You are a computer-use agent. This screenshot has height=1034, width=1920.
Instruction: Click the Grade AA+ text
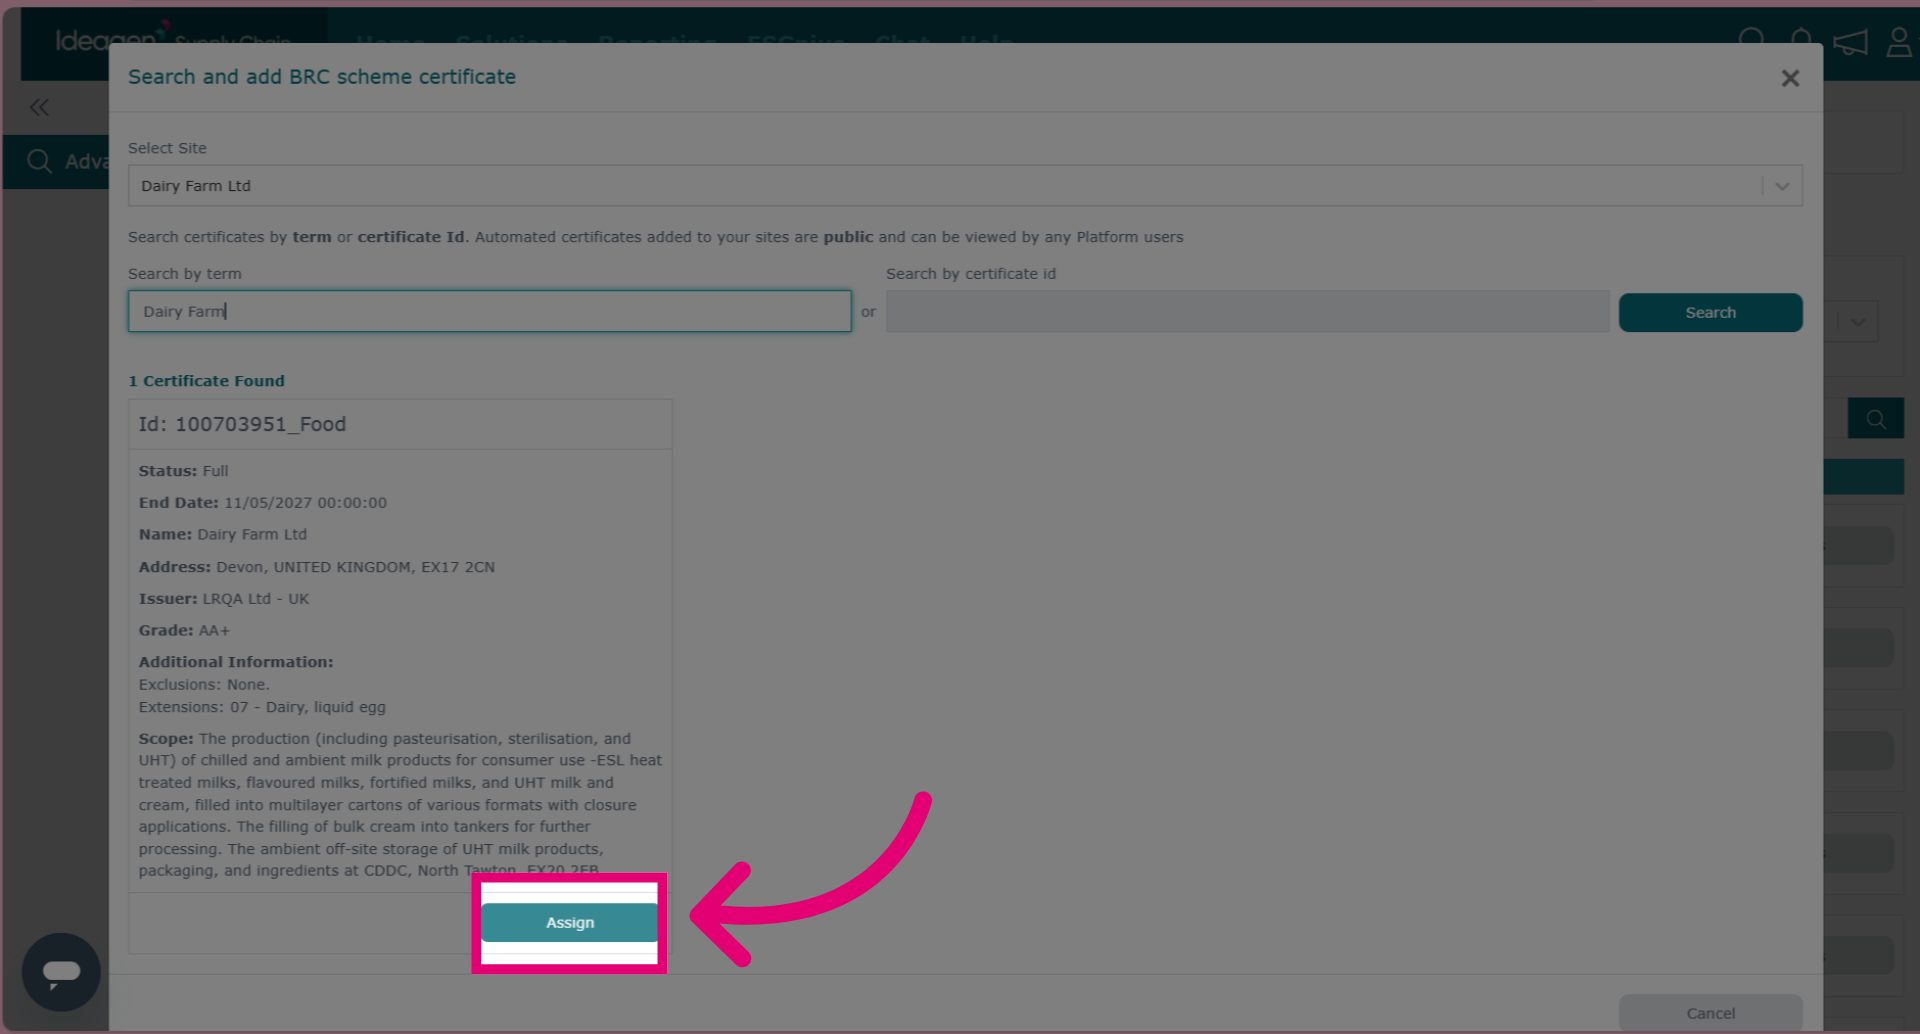(184, 631)
